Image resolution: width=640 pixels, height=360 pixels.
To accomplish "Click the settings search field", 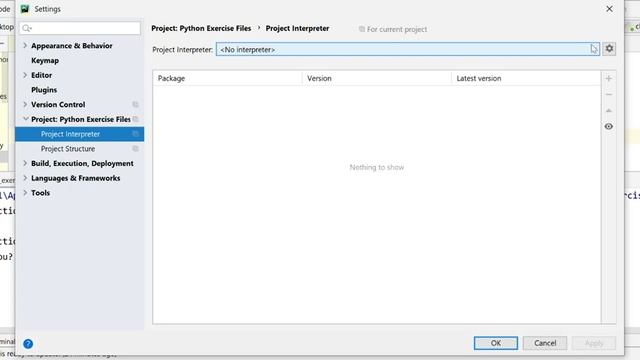I will point(80,28).
